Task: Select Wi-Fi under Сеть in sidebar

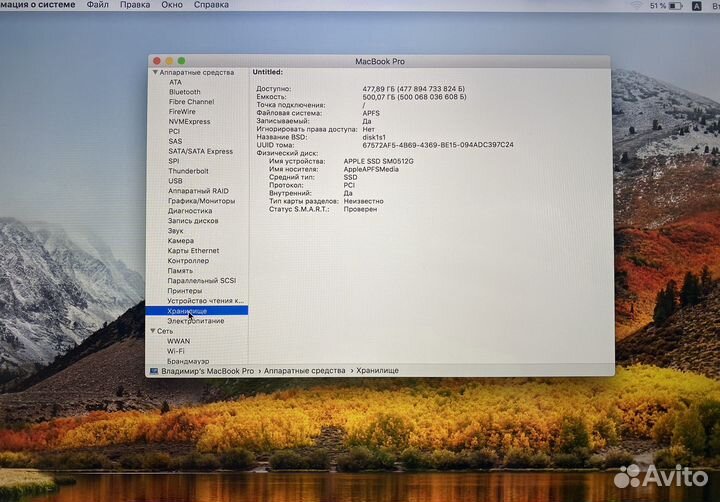Action: tap(176, 351)
